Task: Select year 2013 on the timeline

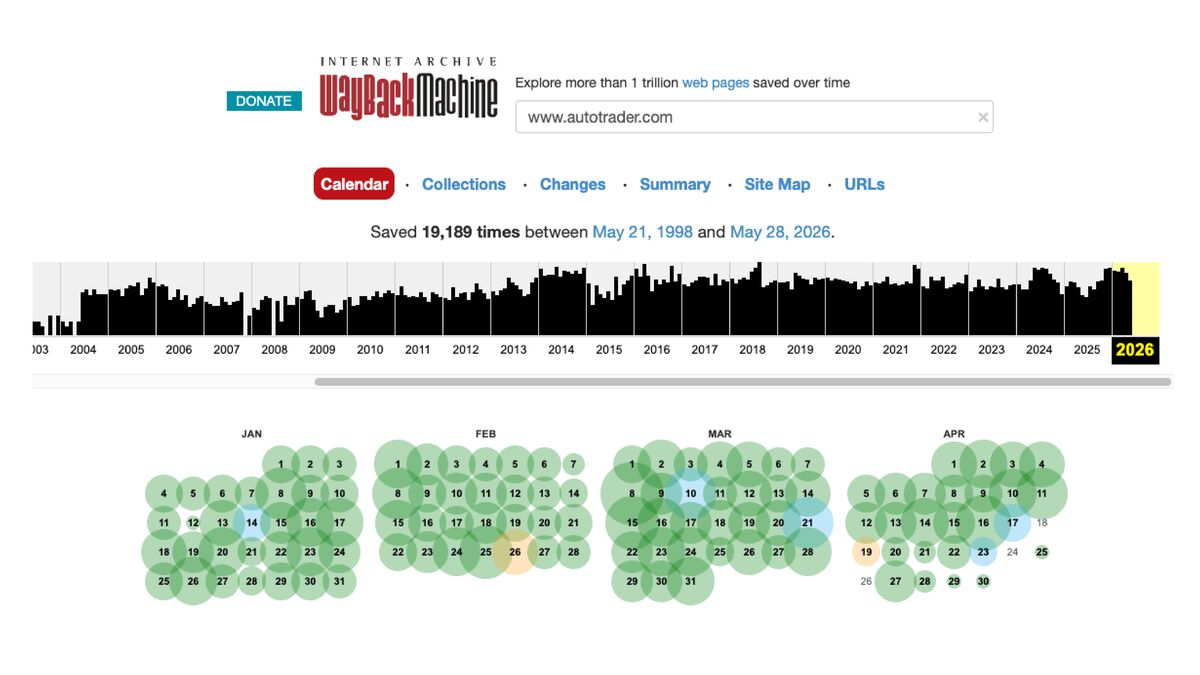Action: 513,349
